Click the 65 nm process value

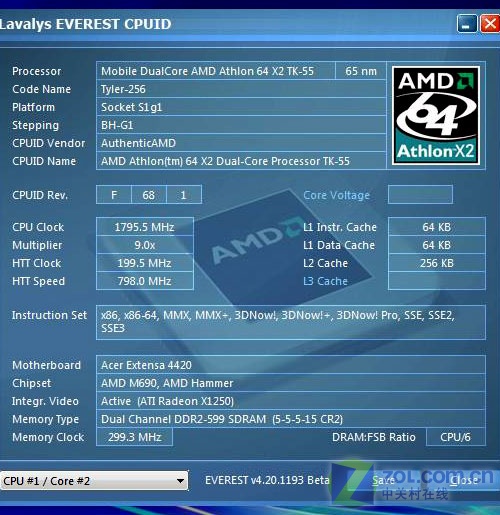[361, 71]
